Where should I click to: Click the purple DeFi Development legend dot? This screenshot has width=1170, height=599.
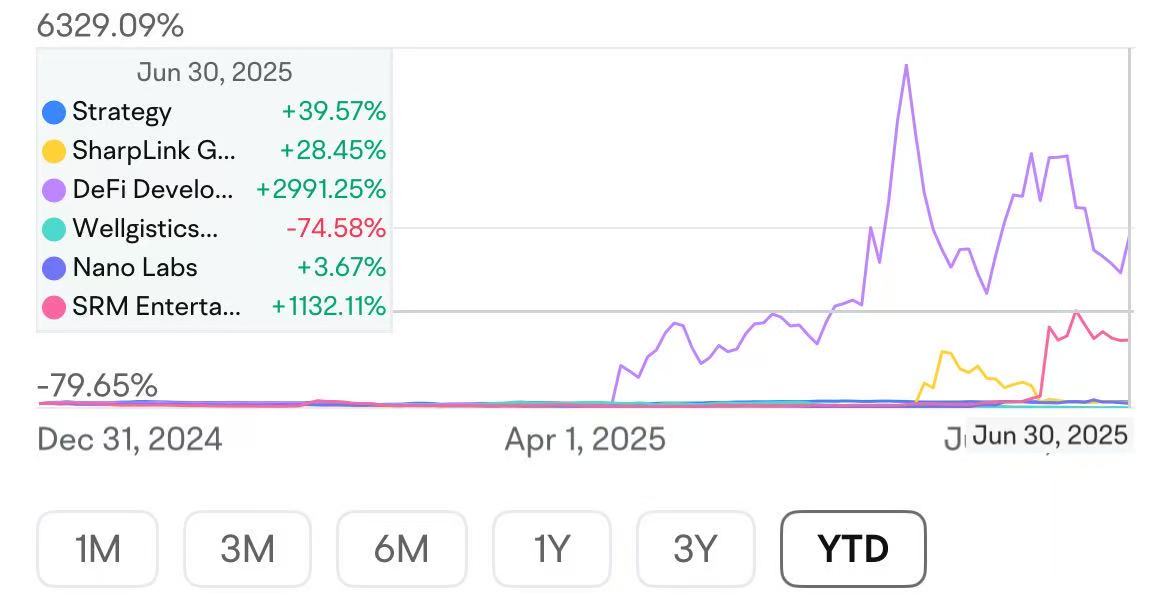pos(54,190)
